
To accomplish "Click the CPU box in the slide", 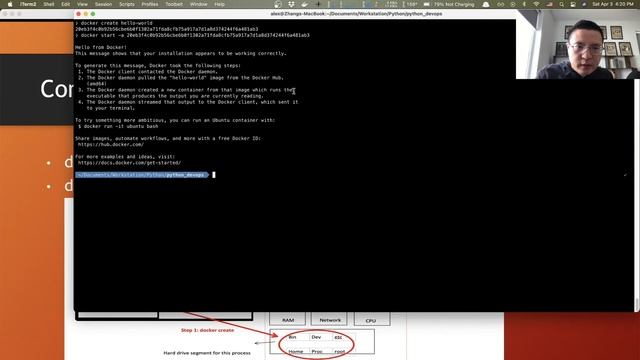I will [x=371, y=320].
